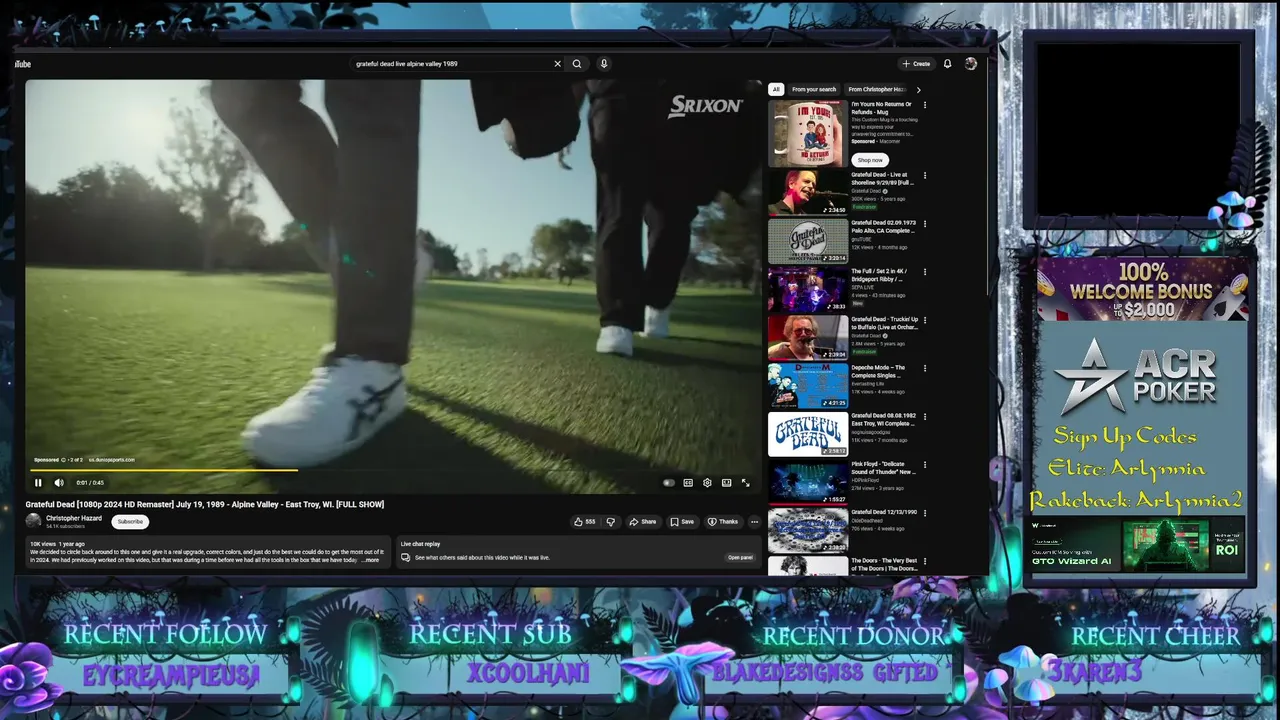
Task: Open the live chat replay panel
Action: tap(740, 557)
